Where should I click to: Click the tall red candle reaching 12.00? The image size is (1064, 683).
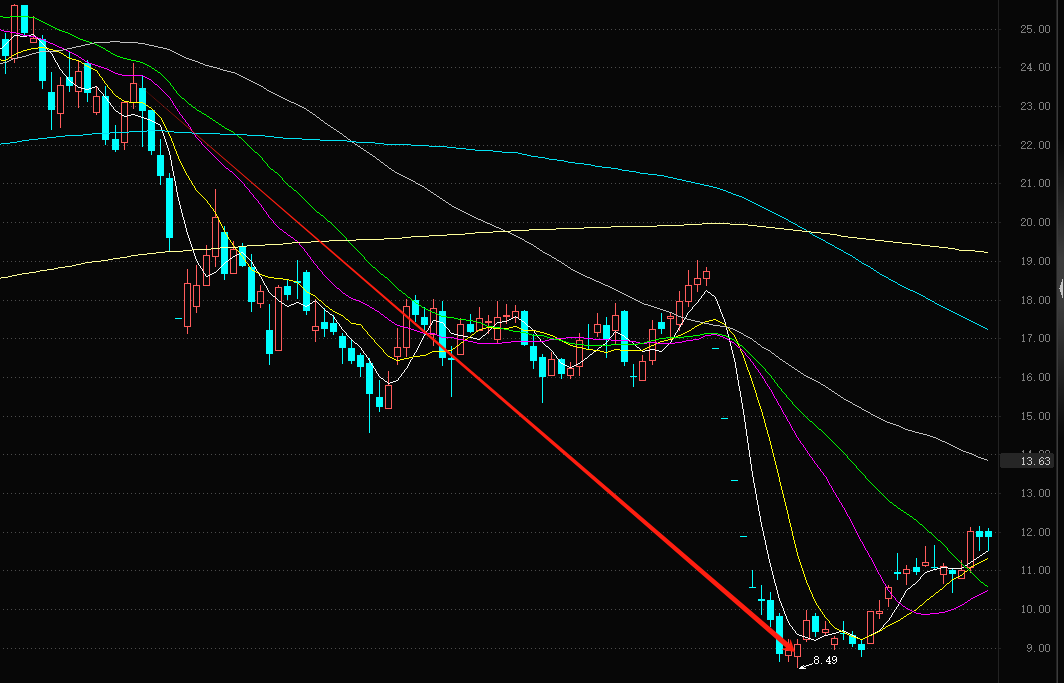970,547
